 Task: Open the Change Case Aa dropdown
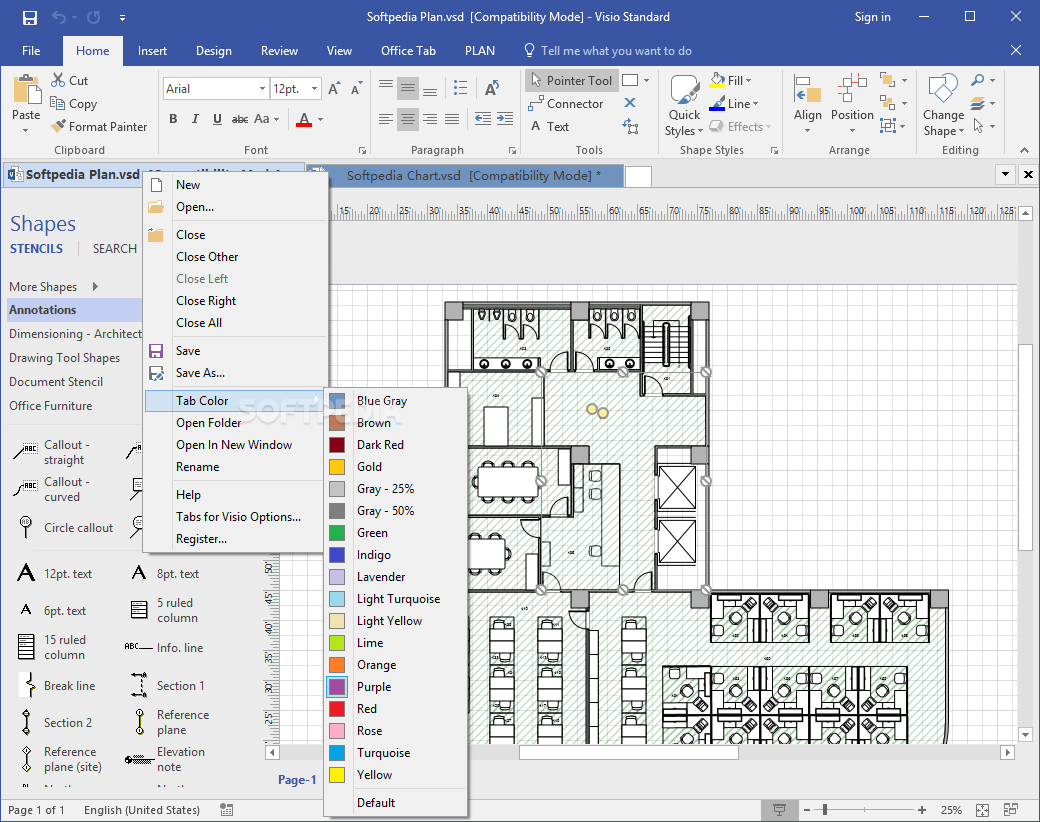coord(266,119)
